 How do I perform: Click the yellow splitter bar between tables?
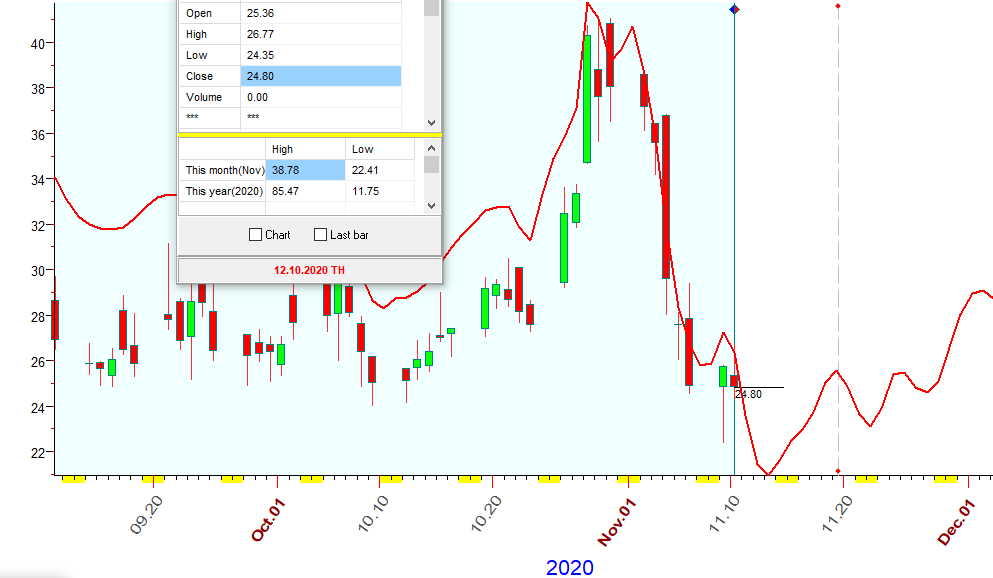coord(309,134)
